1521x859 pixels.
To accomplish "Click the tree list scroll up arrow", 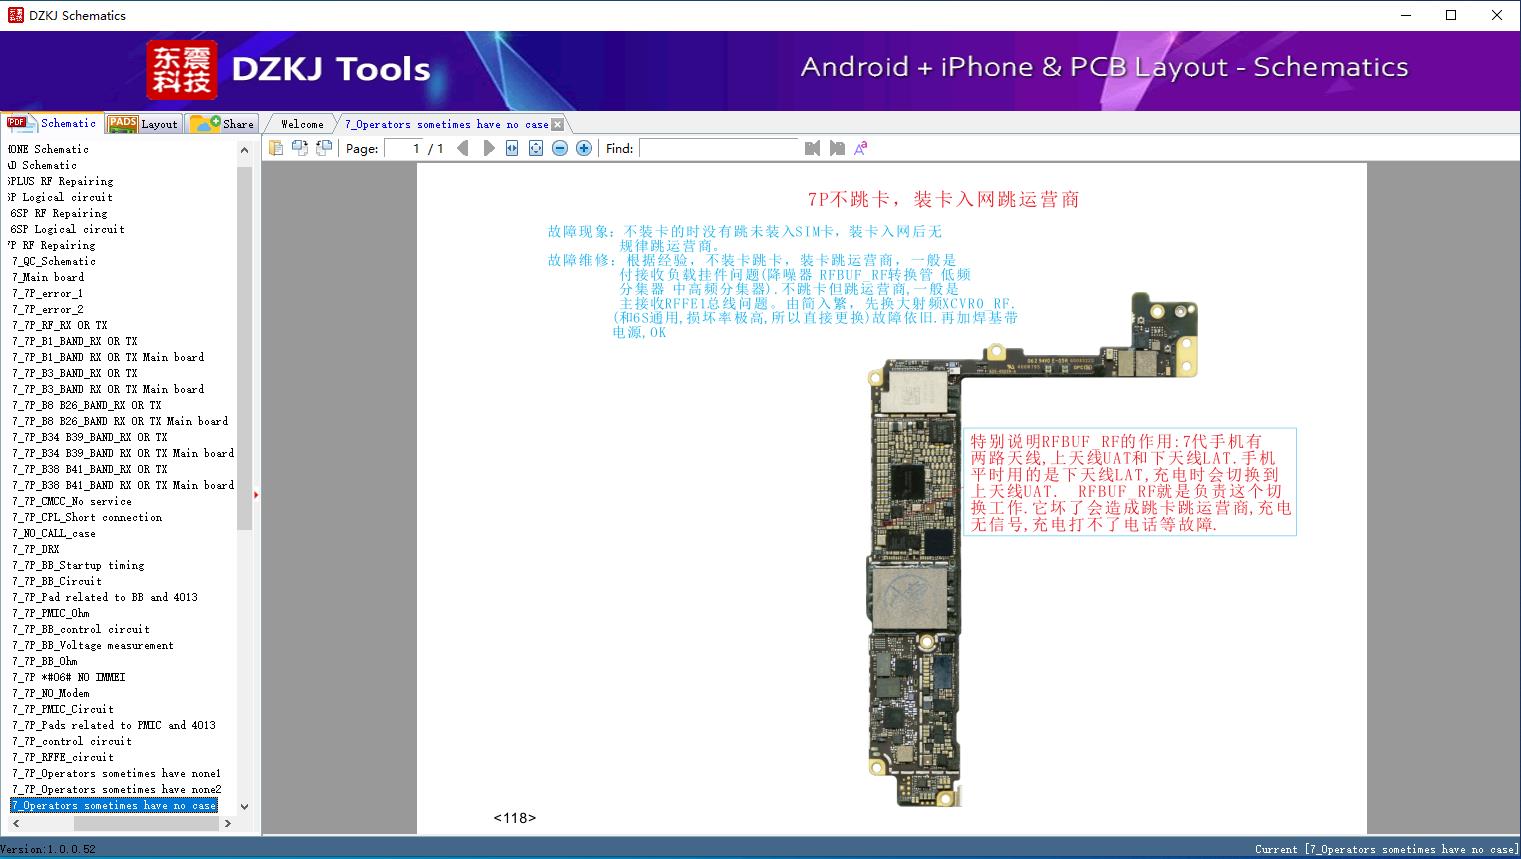I will pyautogui.click(x=244, y=150).
